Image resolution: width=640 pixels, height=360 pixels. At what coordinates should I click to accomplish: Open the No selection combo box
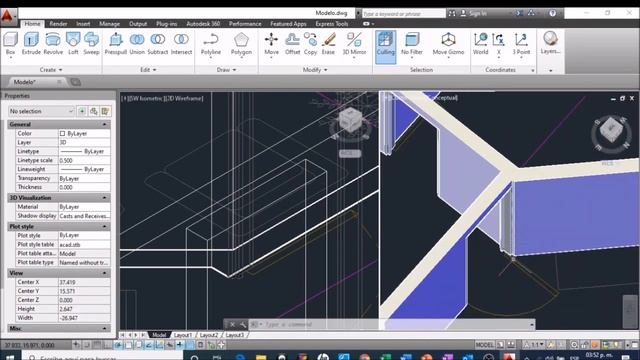[x=41, y=111]
